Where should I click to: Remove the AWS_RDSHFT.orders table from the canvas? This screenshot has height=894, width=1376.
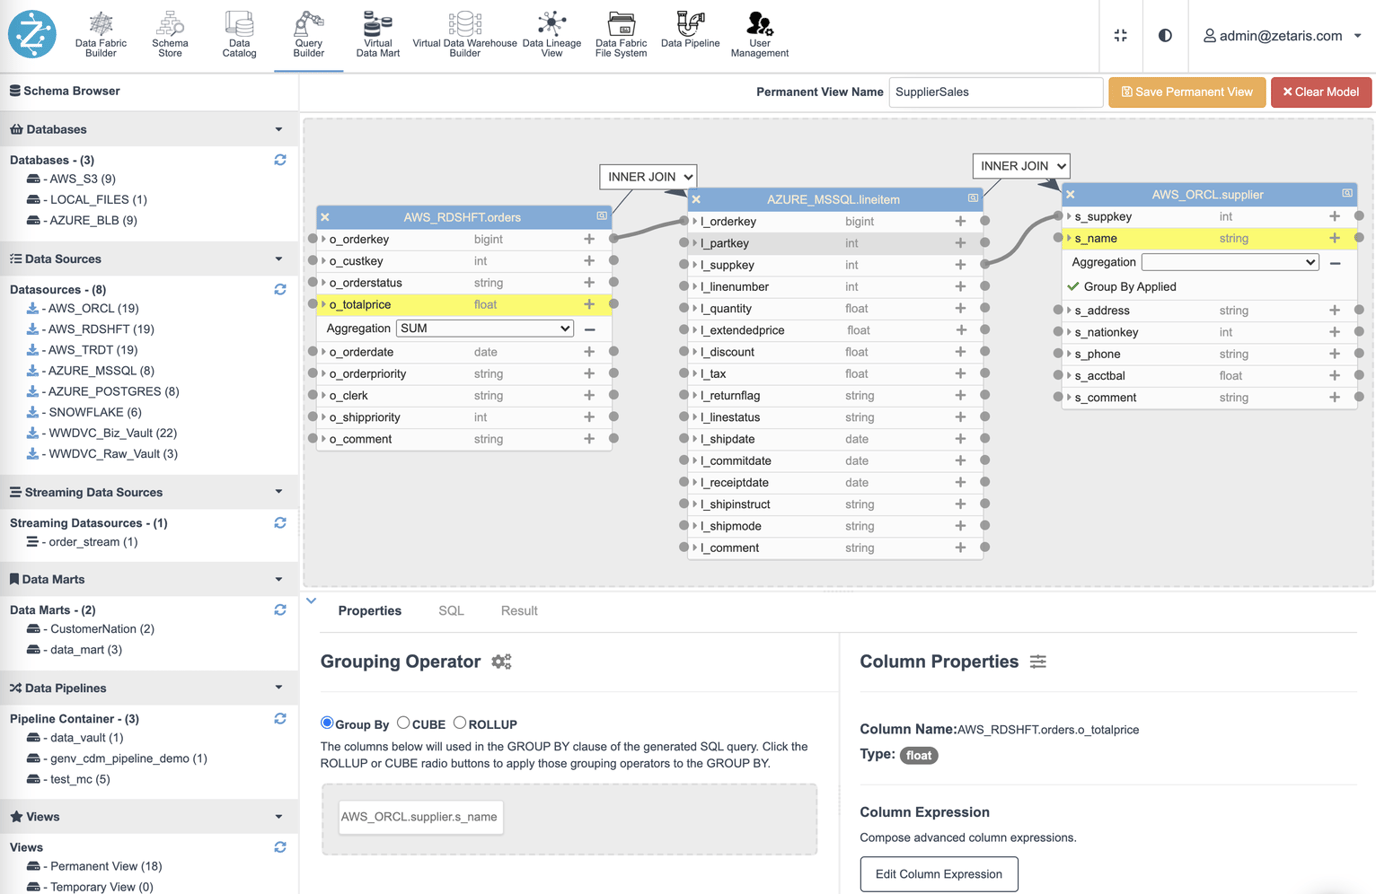tap(325, 217)
